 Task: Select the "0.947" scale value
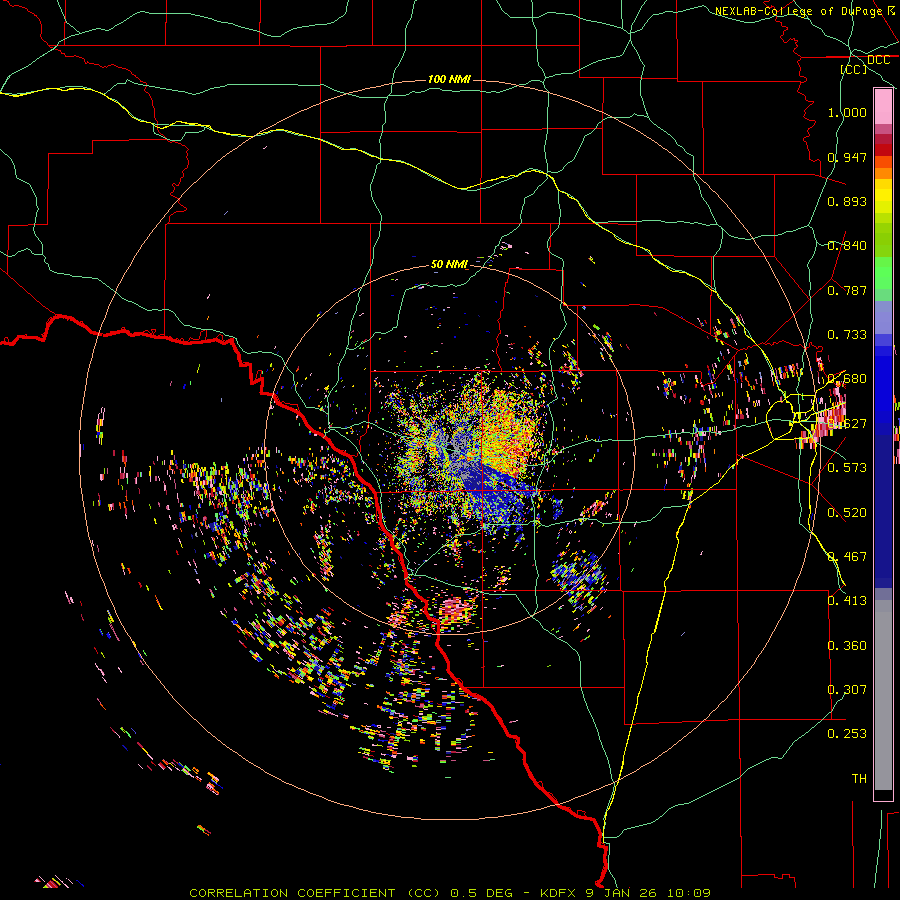click(x=847, y=157)
